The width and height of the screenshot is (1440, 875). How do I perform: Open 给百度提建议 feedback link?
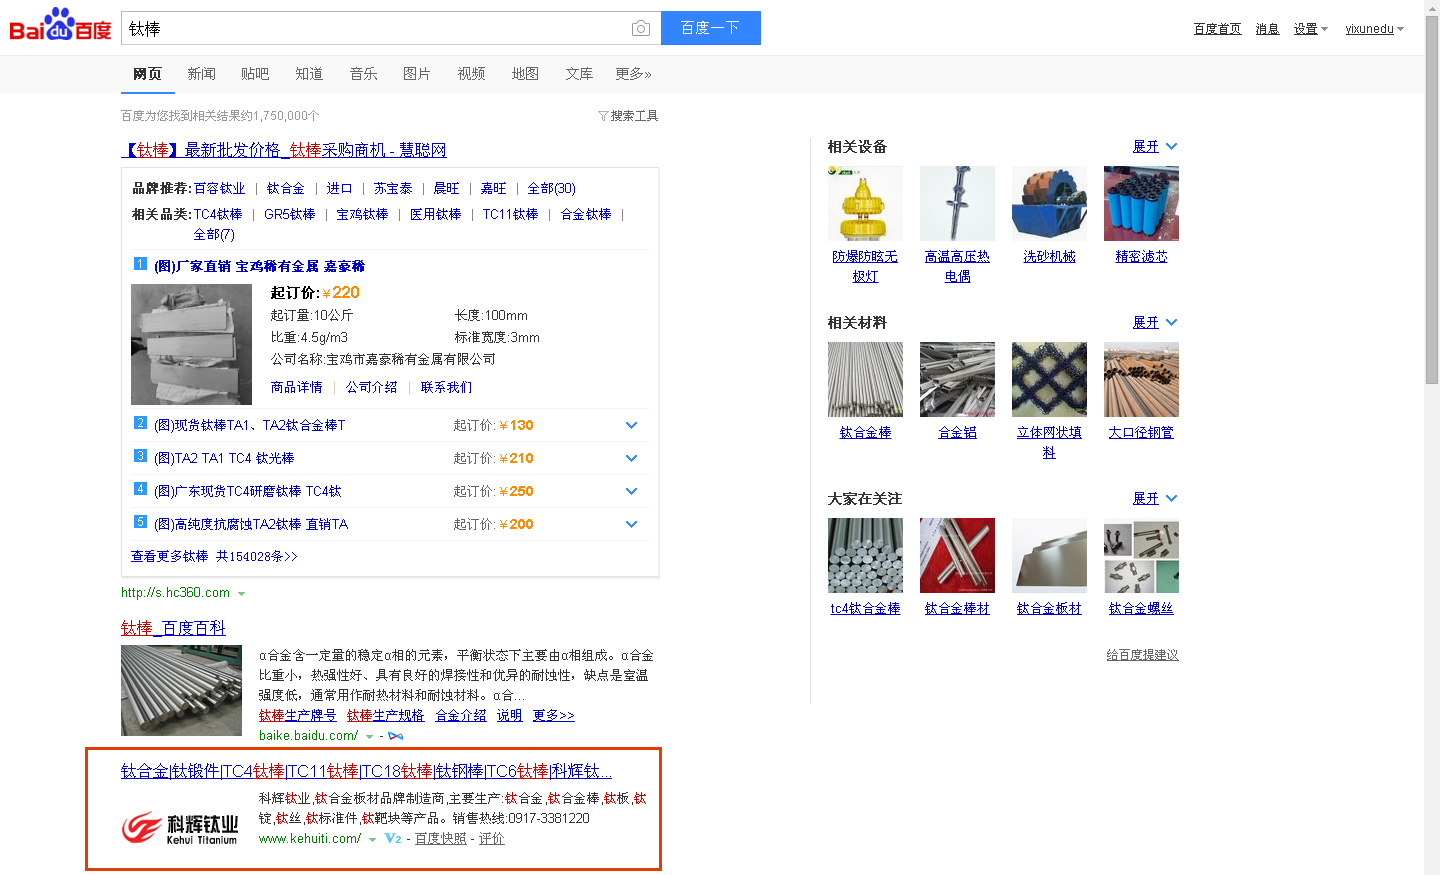coord(1142,655)
